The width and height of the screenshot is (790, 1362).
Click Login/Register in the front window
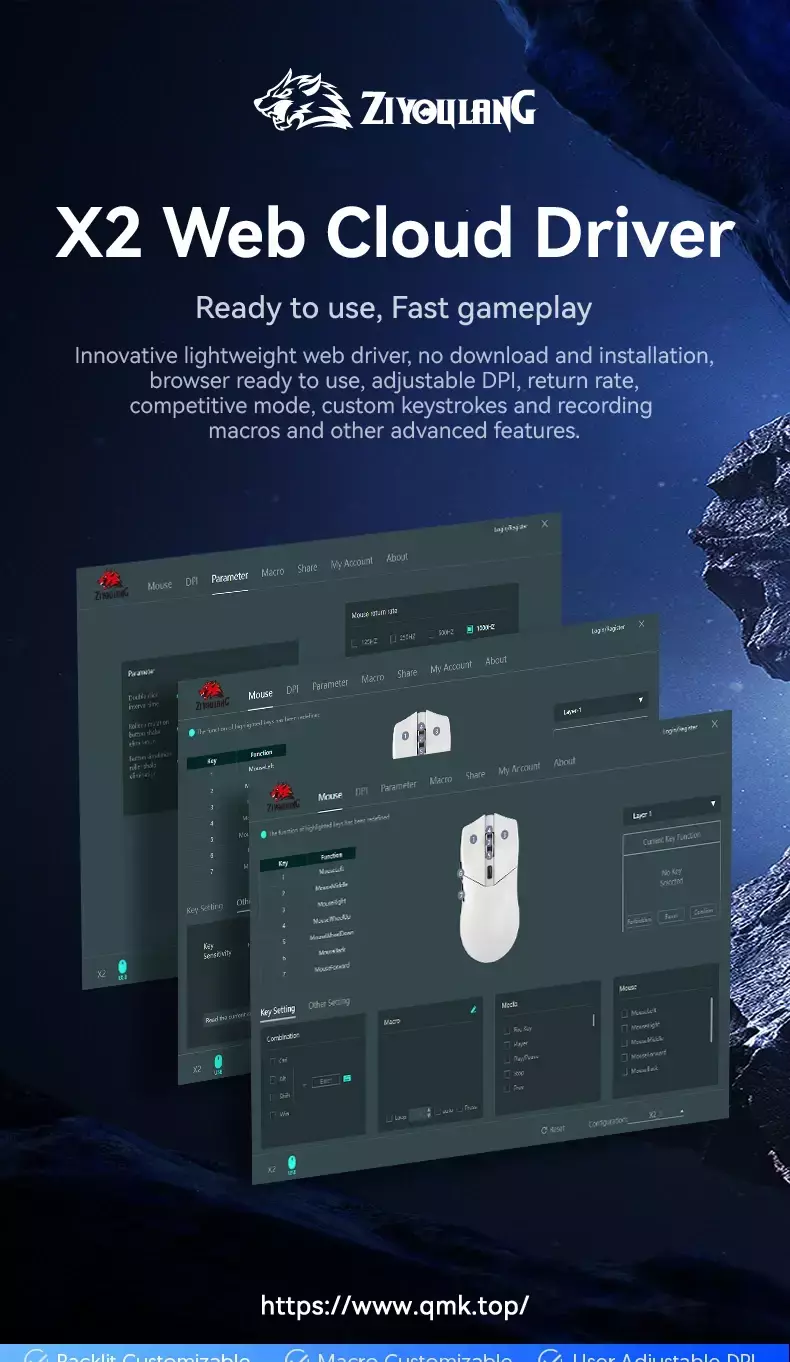[680, 730]
